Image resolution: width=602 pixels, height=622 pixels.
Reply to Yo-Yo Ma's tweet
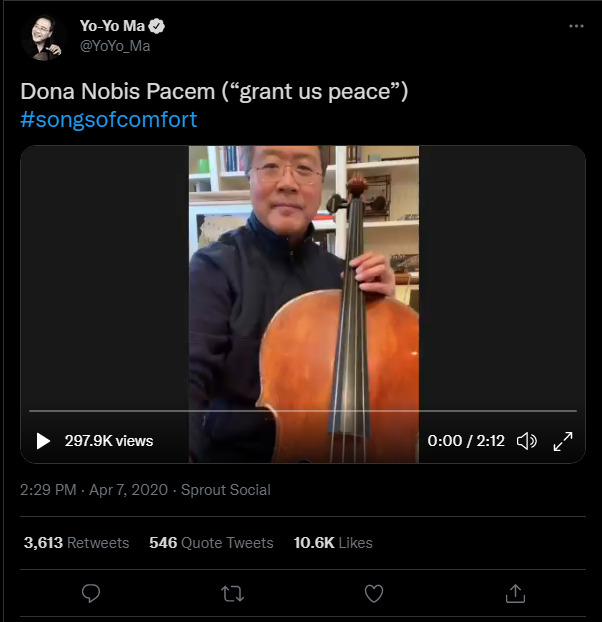tap(91, 593)
